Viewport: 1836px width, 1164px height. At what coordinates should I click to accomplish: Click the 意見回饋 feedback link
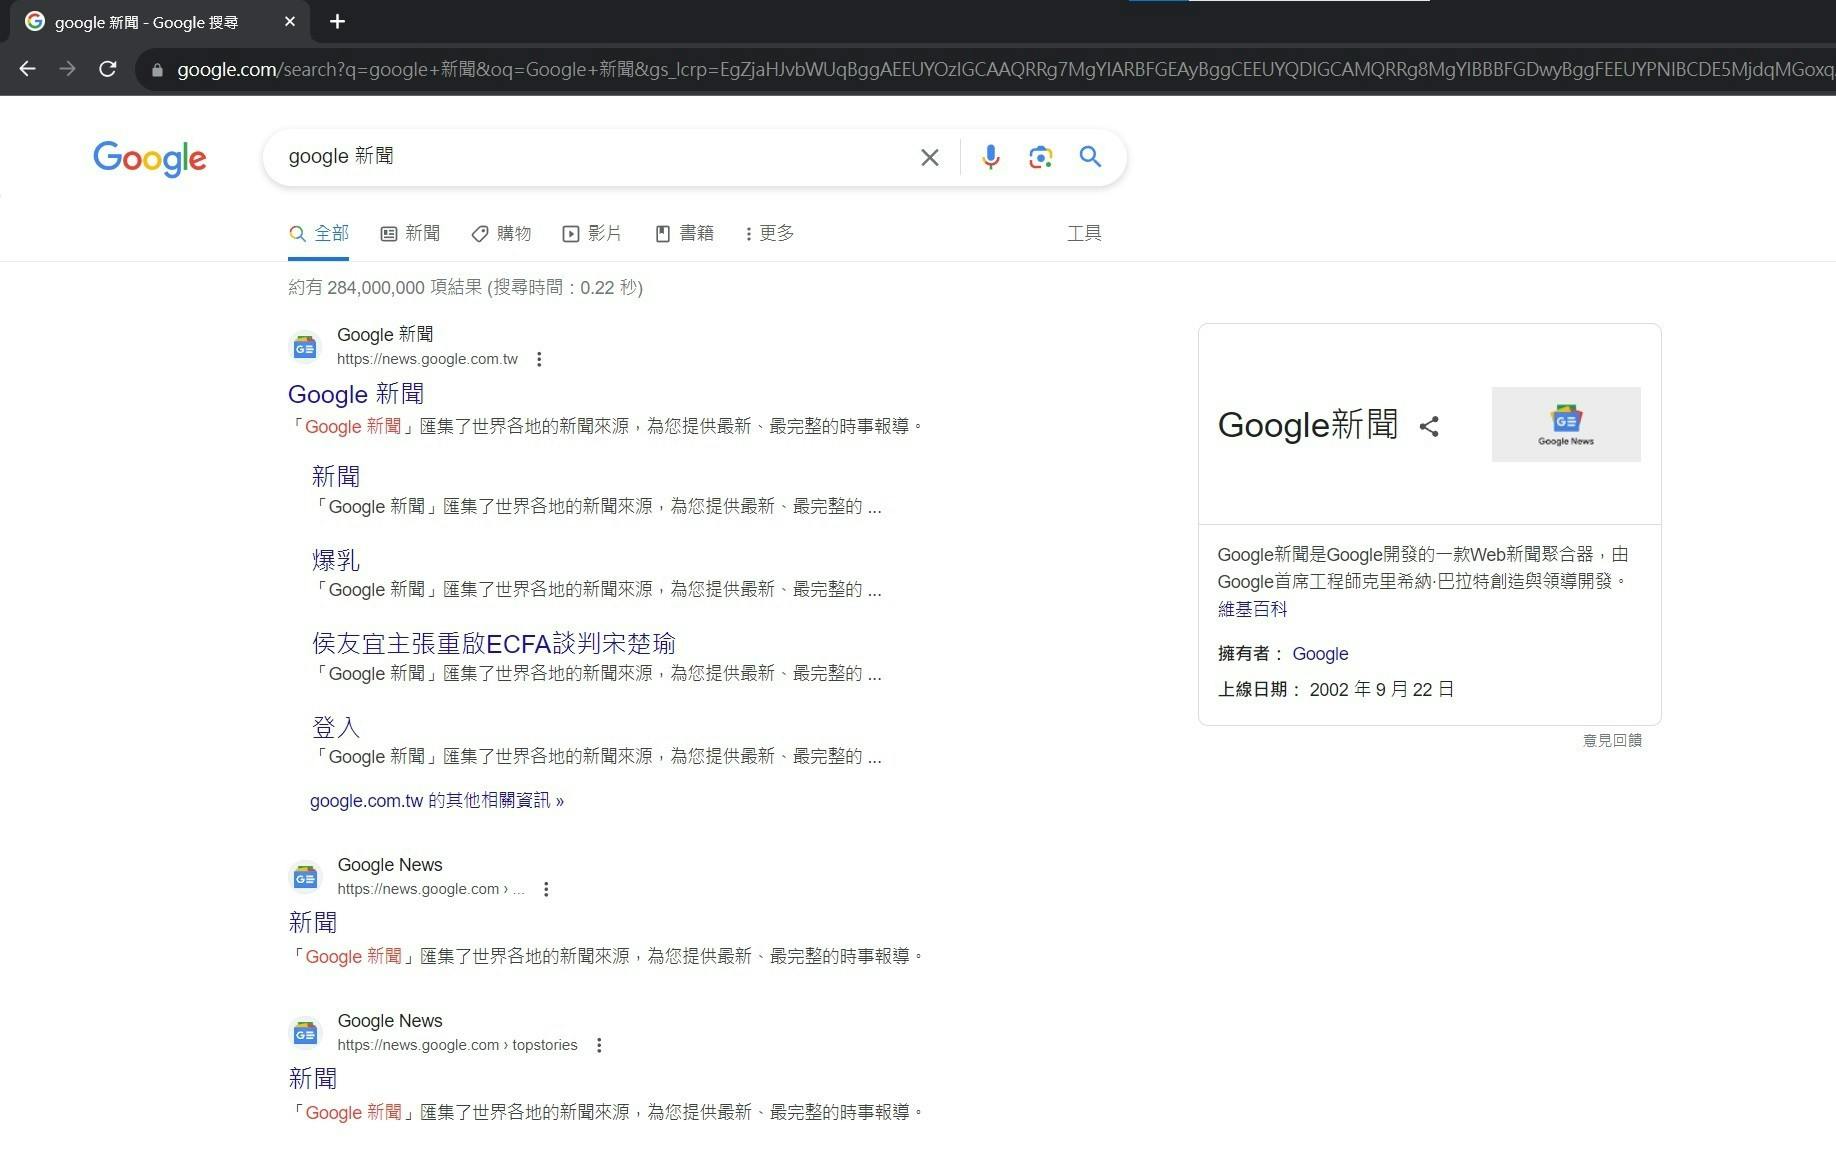point(1612,740)
